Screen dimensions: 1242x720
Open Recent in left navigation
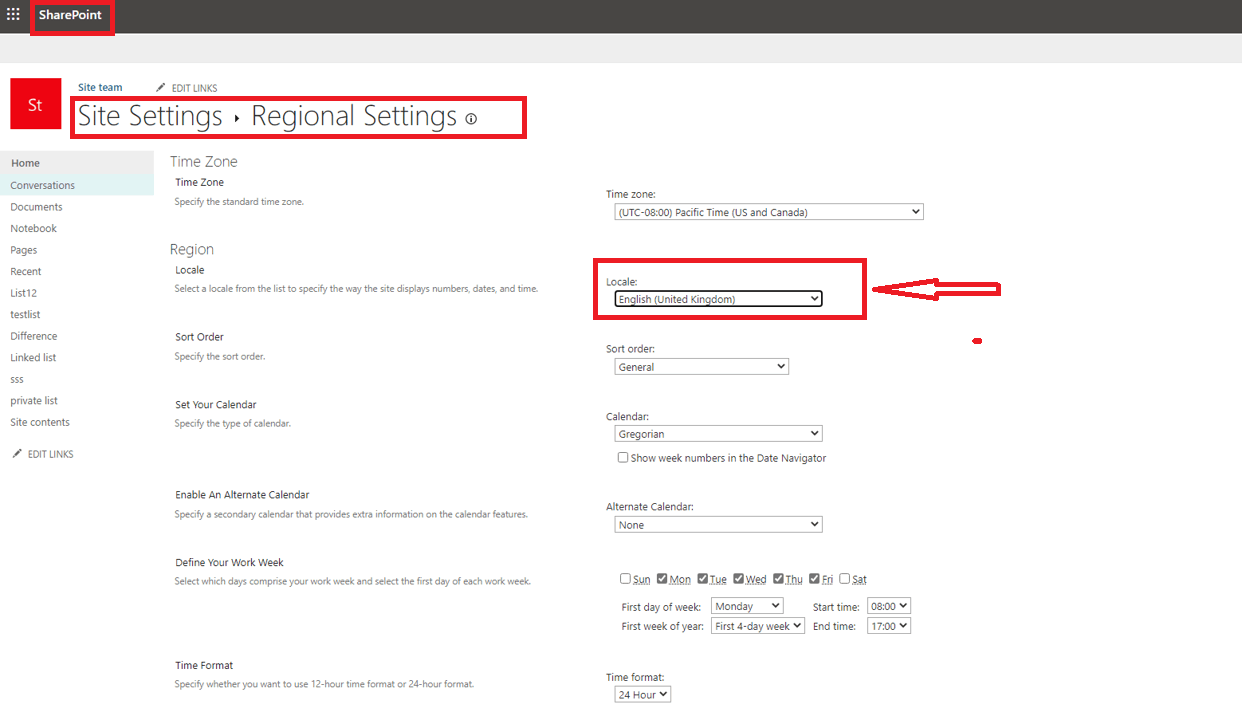coord(26,271)
